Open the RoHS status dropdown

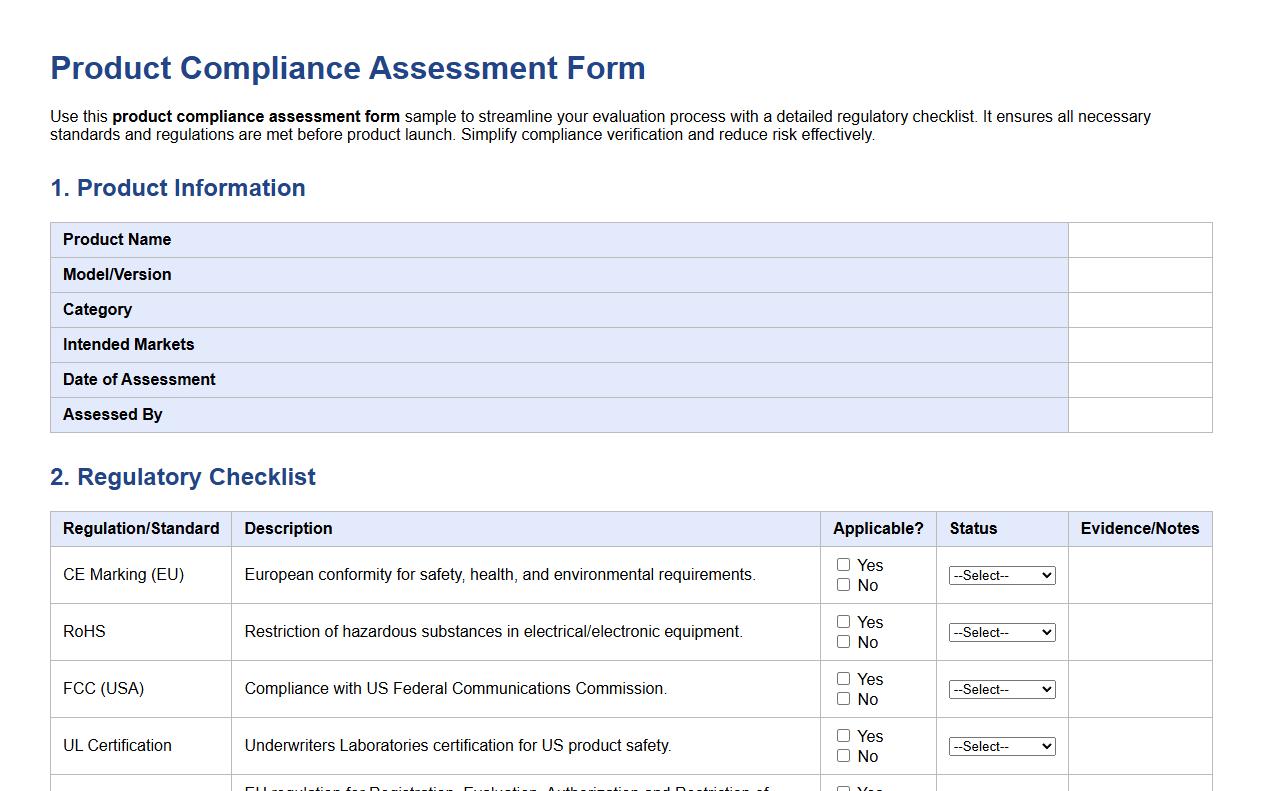coord(1002,632)
